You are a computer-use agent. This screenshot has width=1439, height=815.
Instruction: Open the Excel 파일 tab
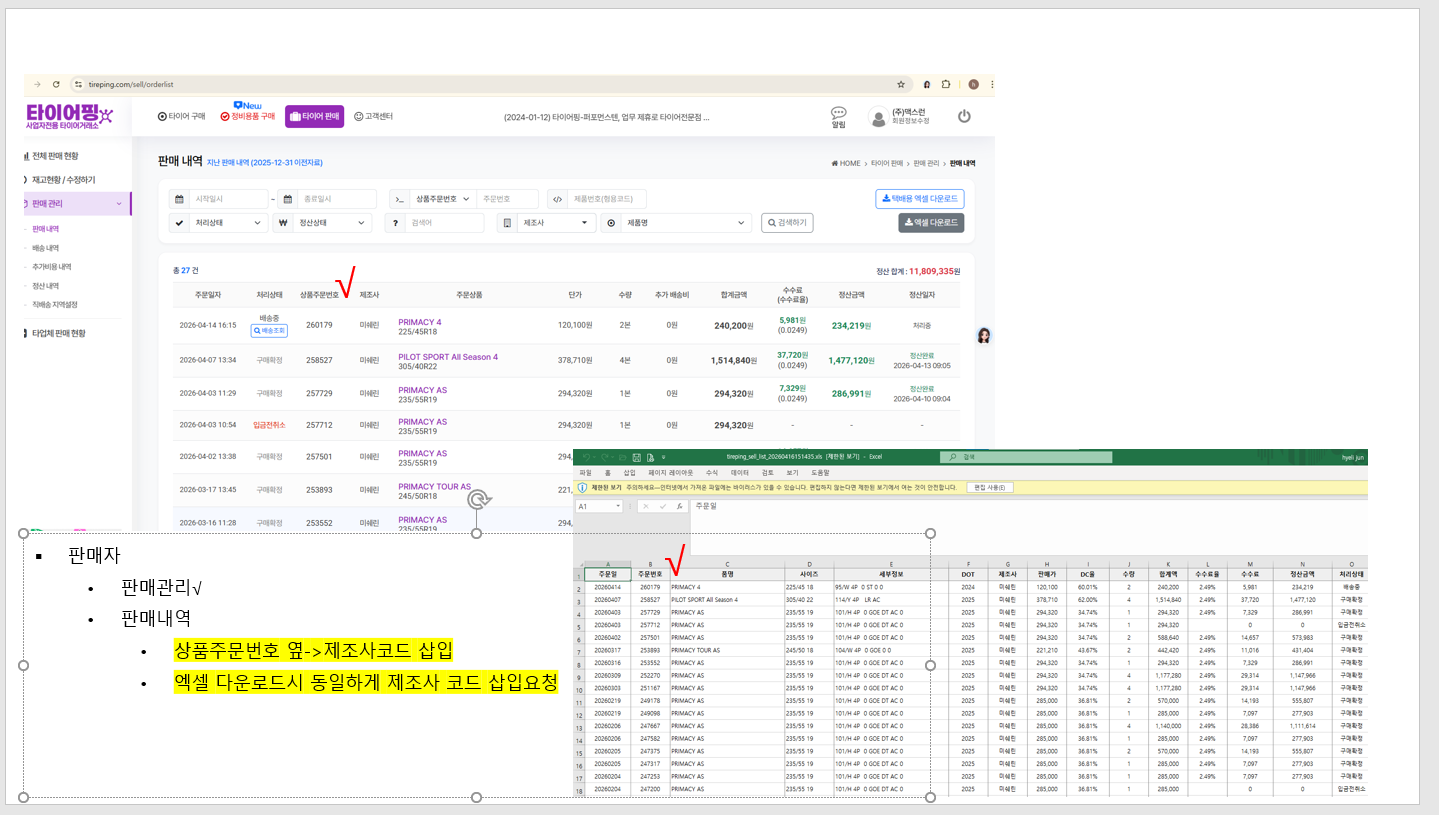click(x=586, y=472)
